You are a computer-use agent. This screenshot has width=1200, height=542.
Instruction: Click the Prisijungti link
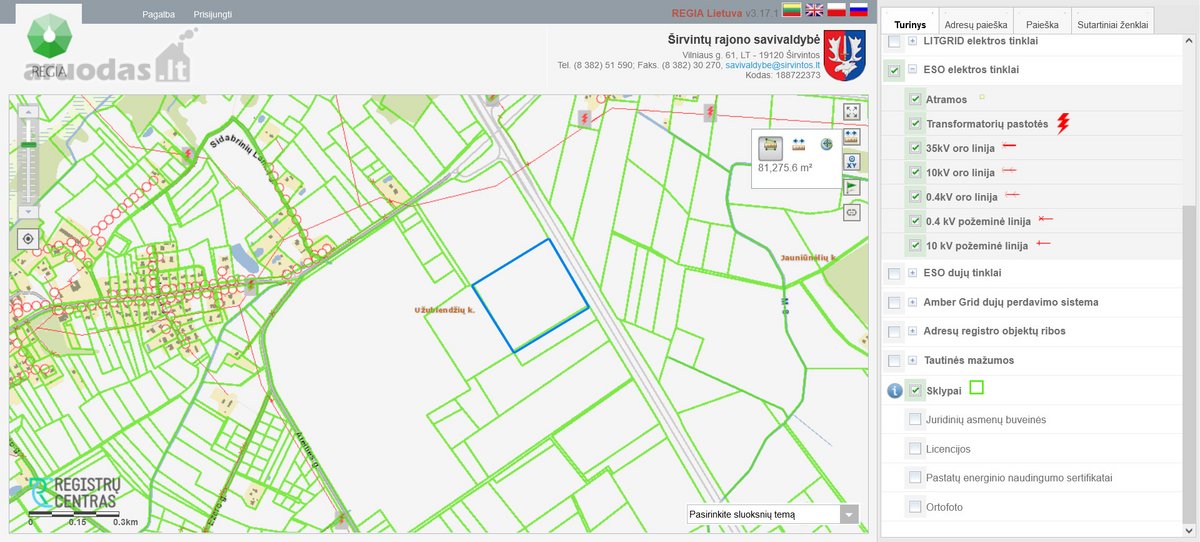click(x=213, y=15)
